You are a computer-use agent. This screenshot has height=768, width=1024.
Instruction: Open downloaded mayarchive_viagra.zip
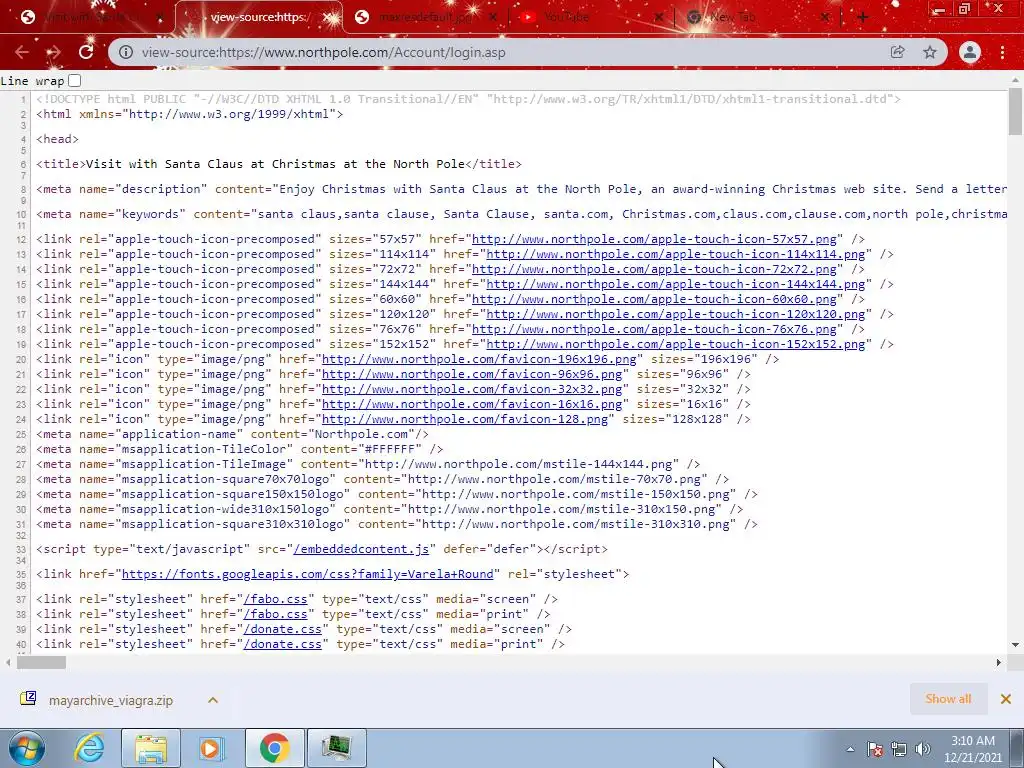point(110,700)
